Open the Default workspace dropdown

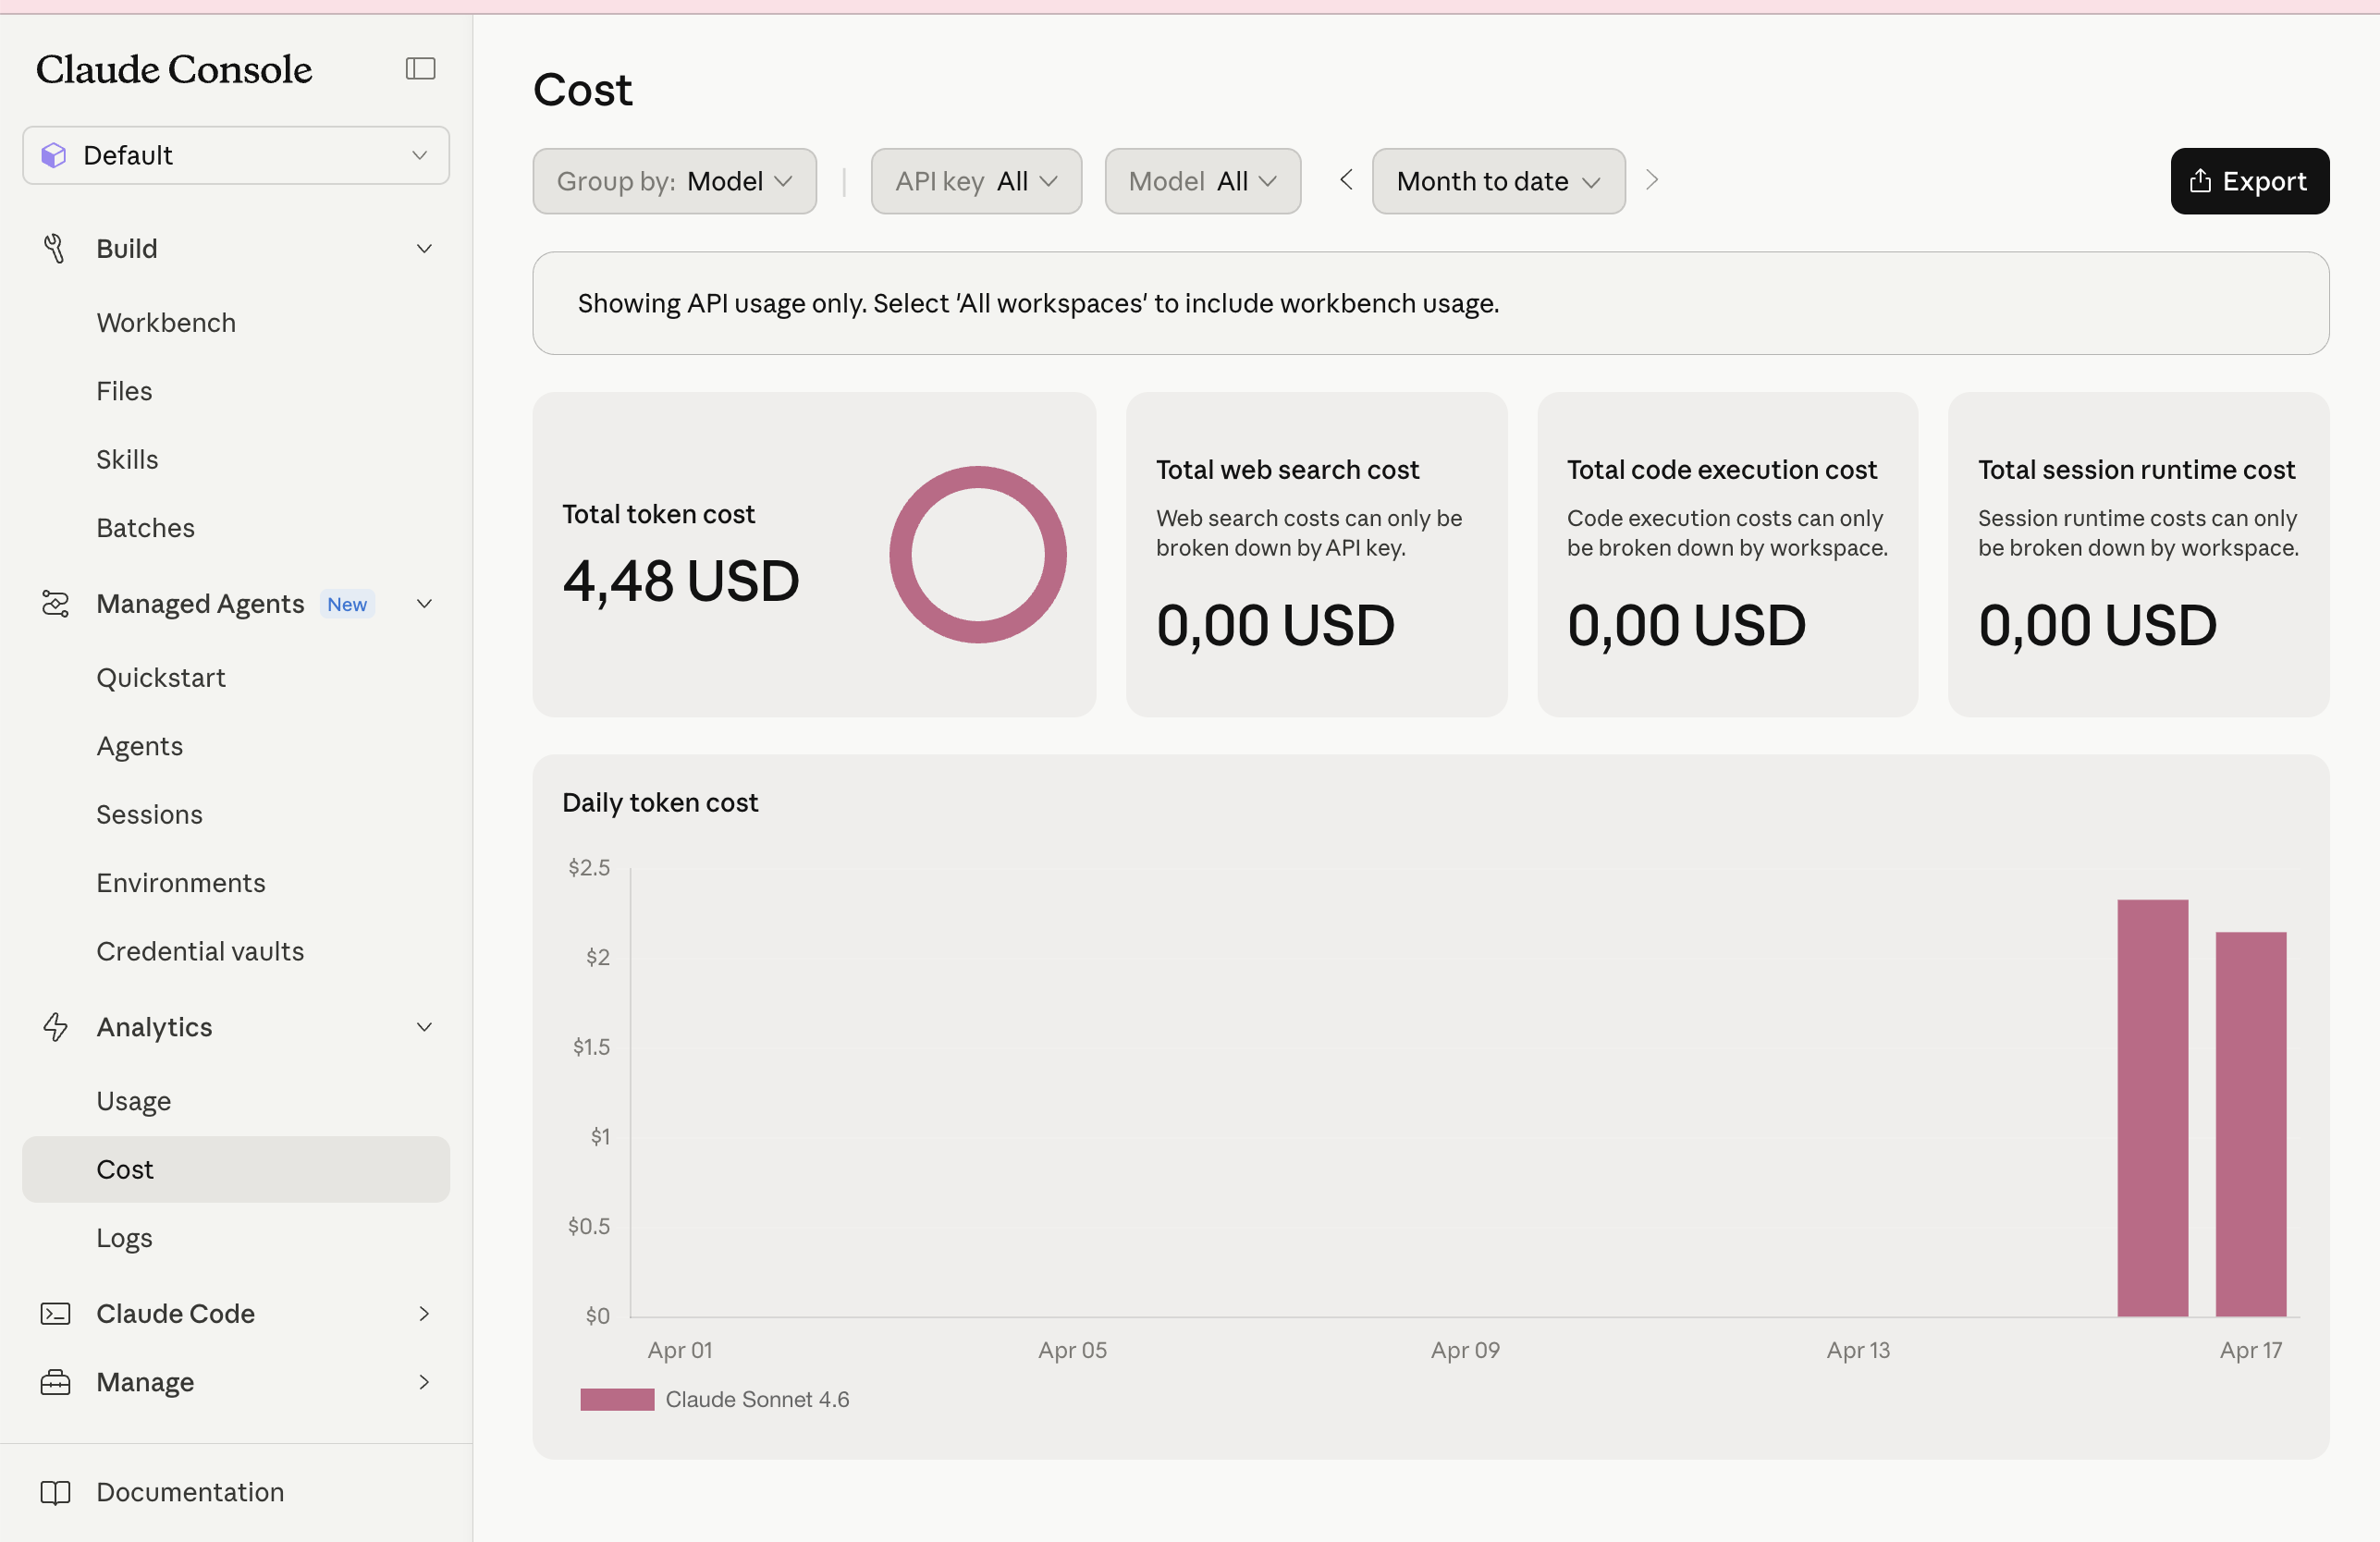coord(236,155)
